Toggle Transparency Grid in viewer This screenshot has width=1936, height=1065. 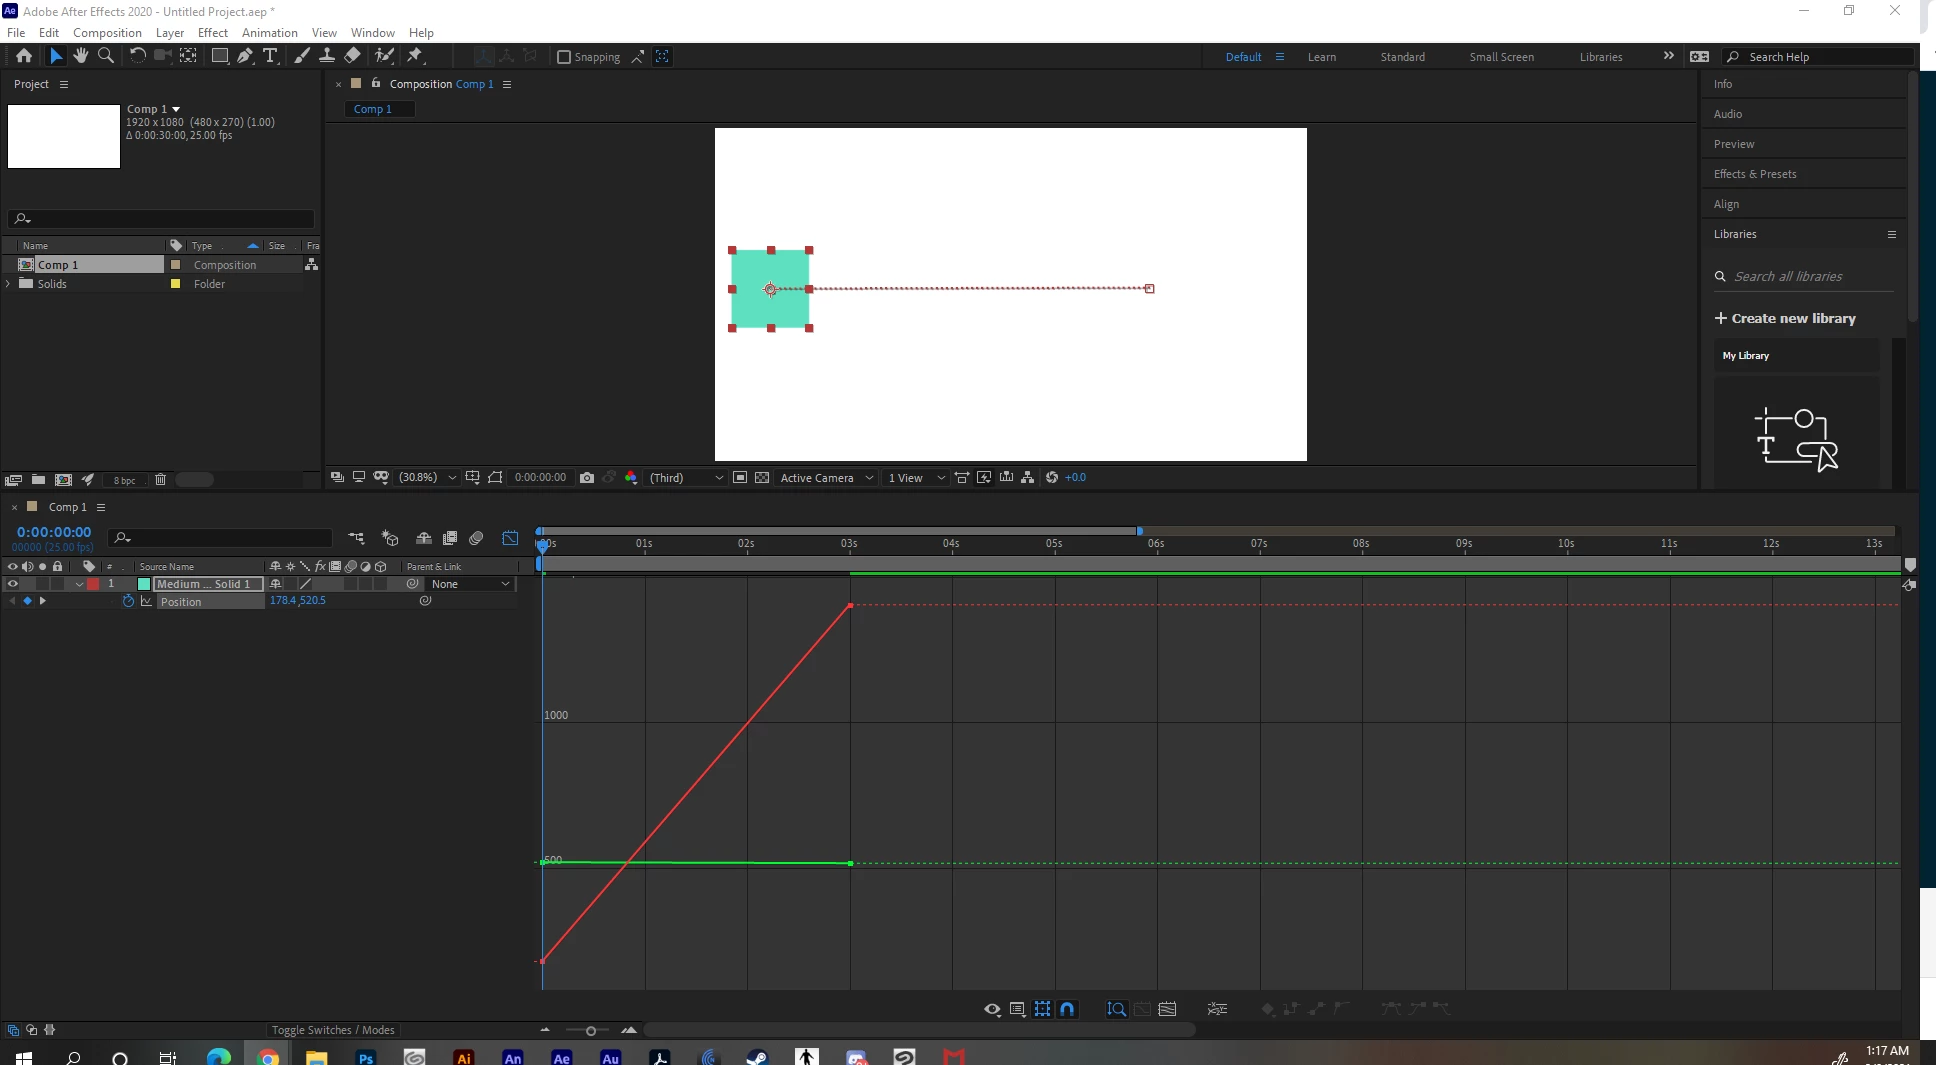tap(762, 477)
